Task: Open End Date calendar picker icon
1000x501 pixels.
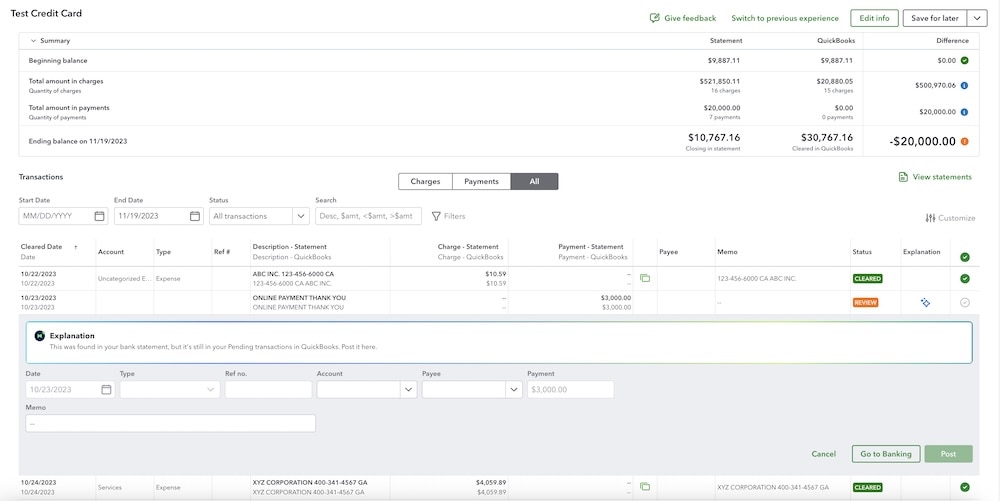Action: [195, 216]
